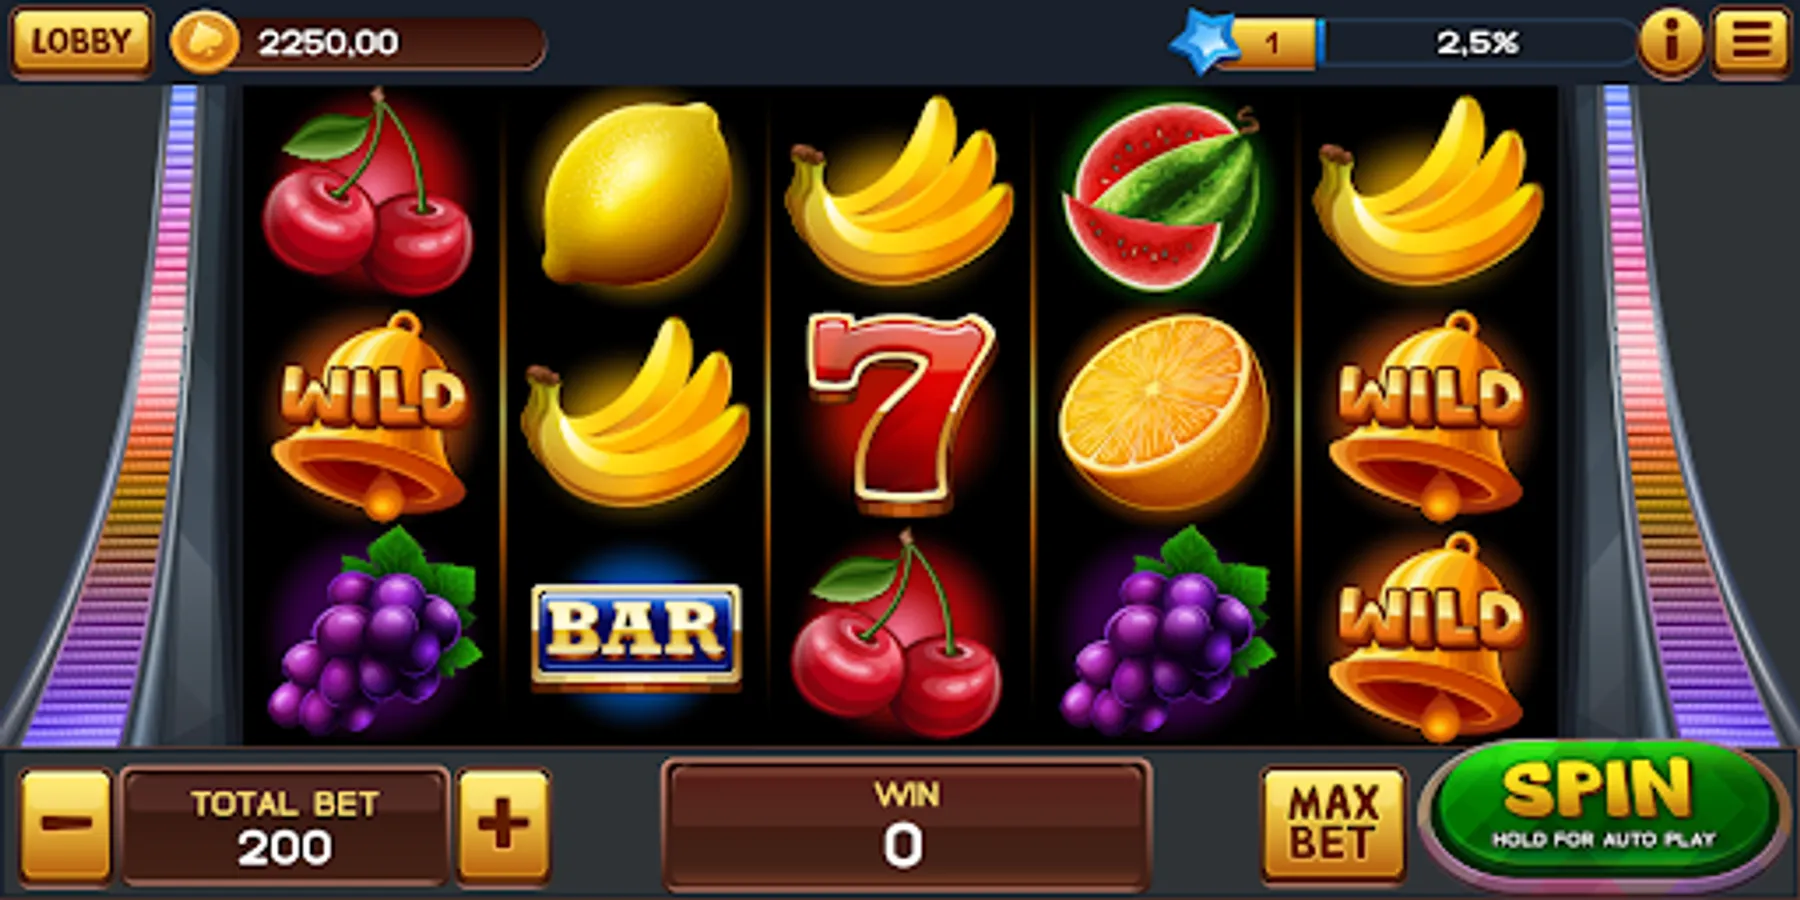1800x900 pixels.
Task: Open the info button with the letter i
Action: (1670, 42)
